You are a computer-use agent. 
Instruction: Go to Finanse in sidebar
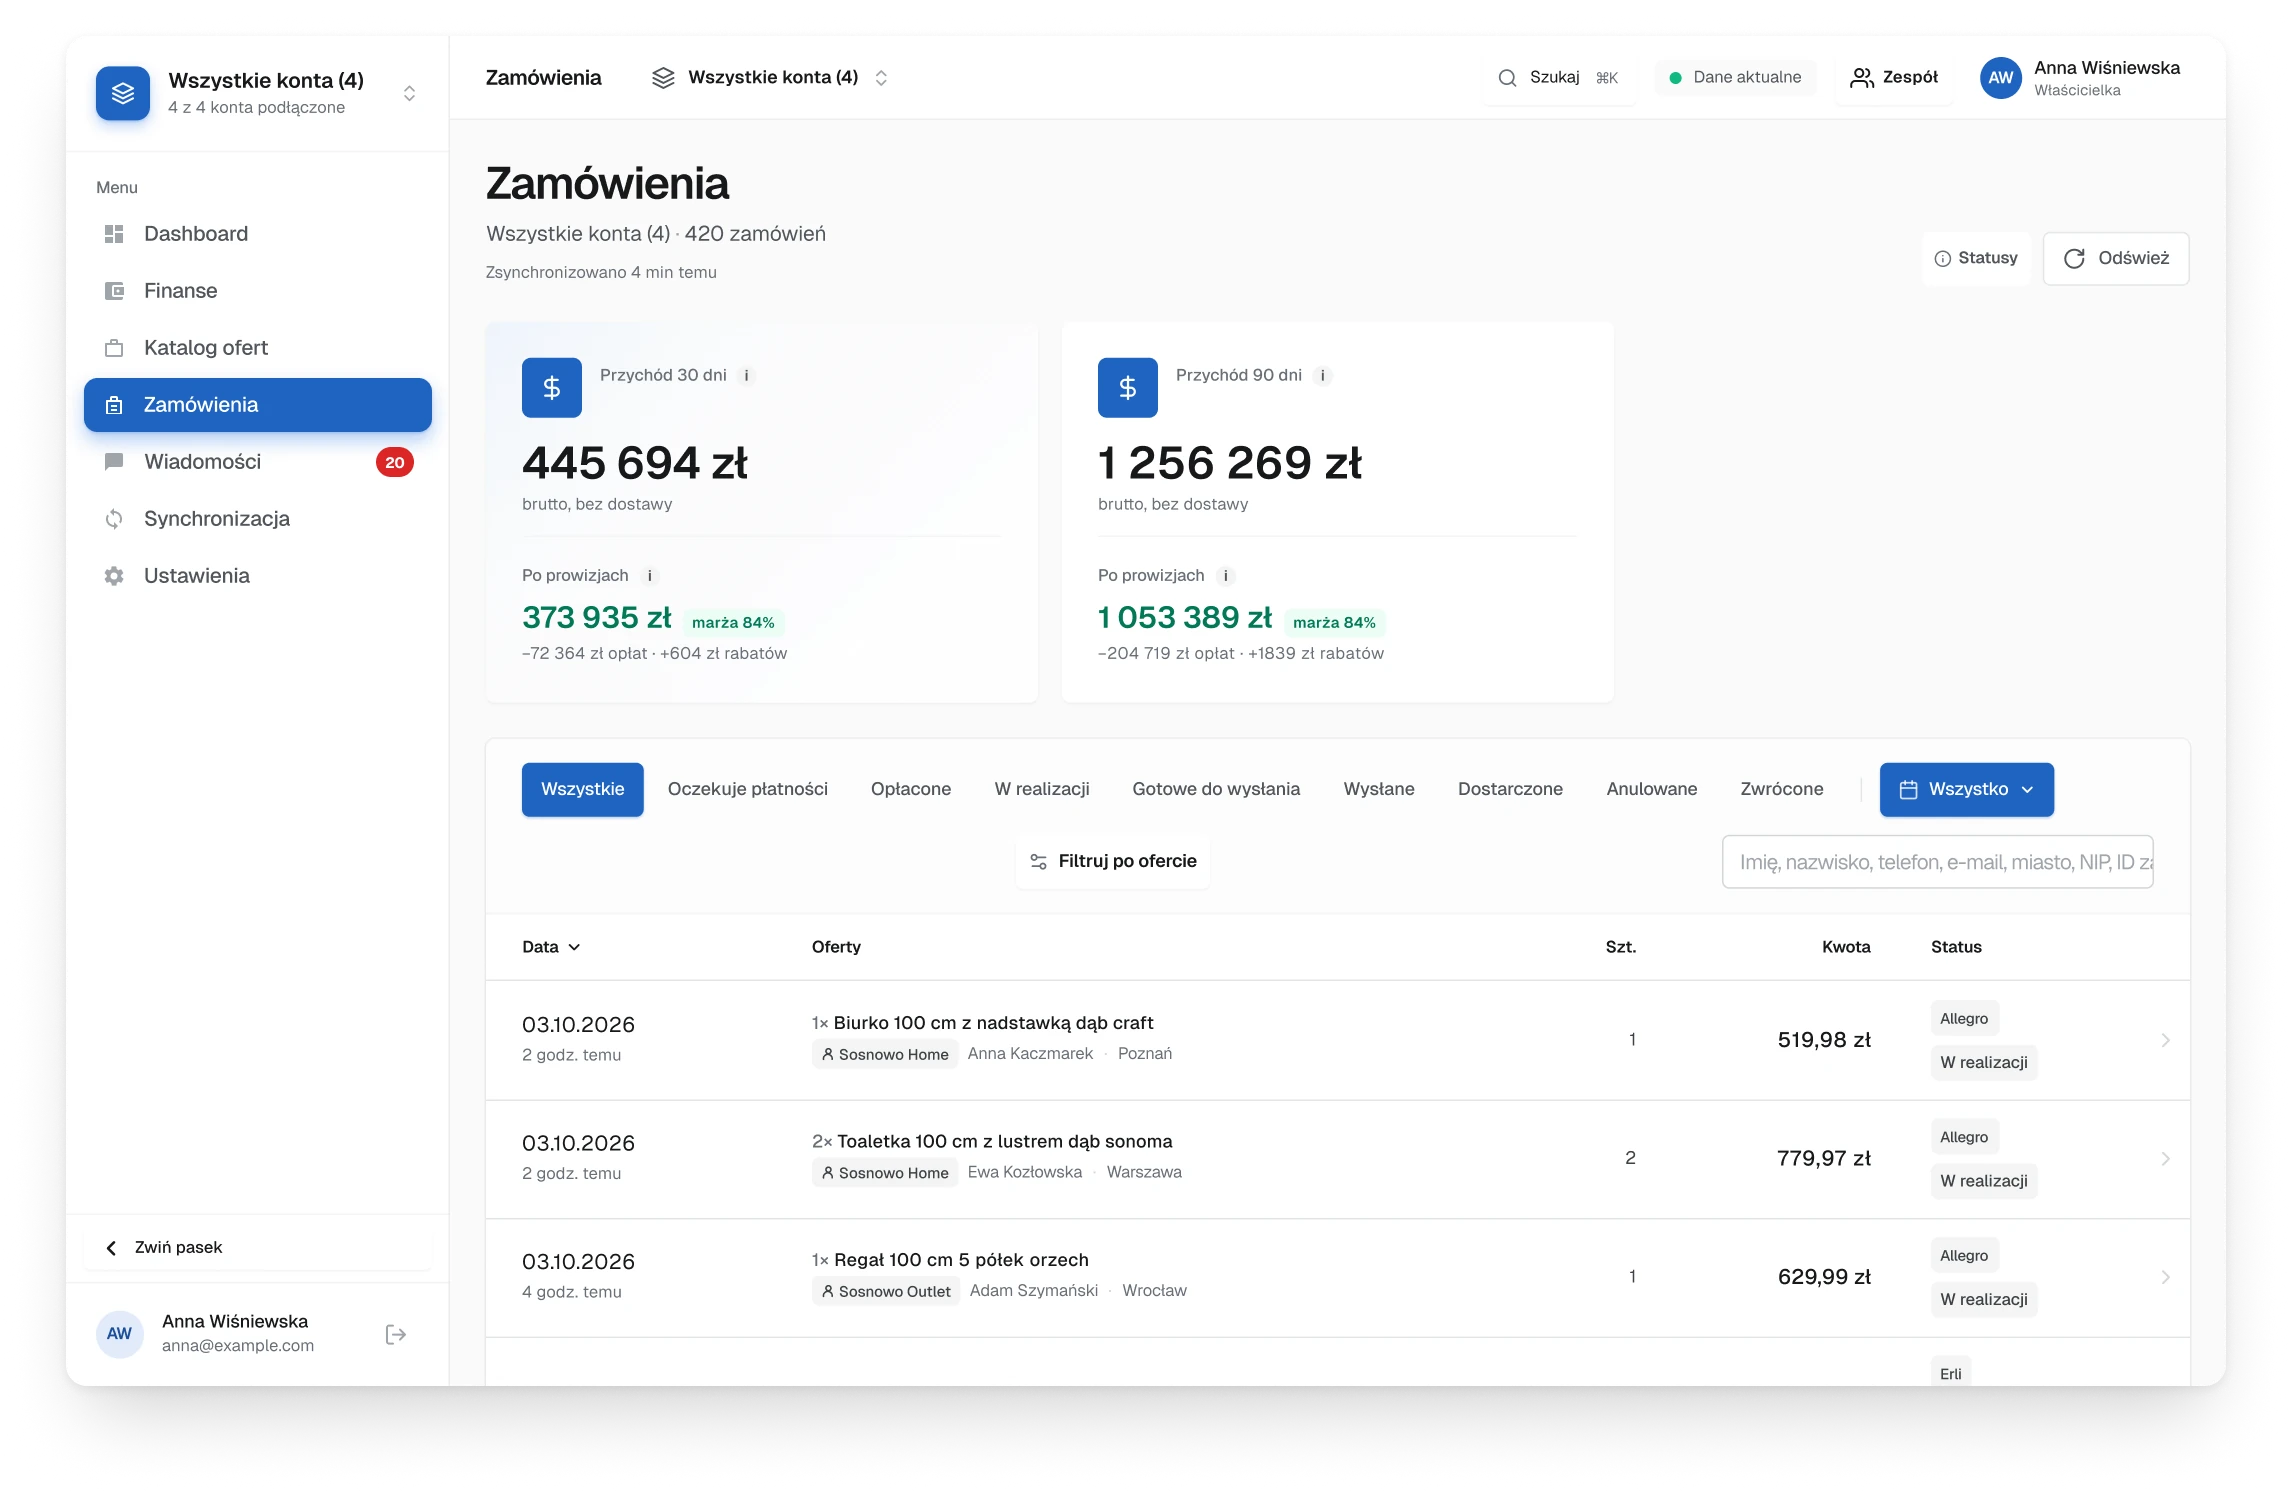258,291
